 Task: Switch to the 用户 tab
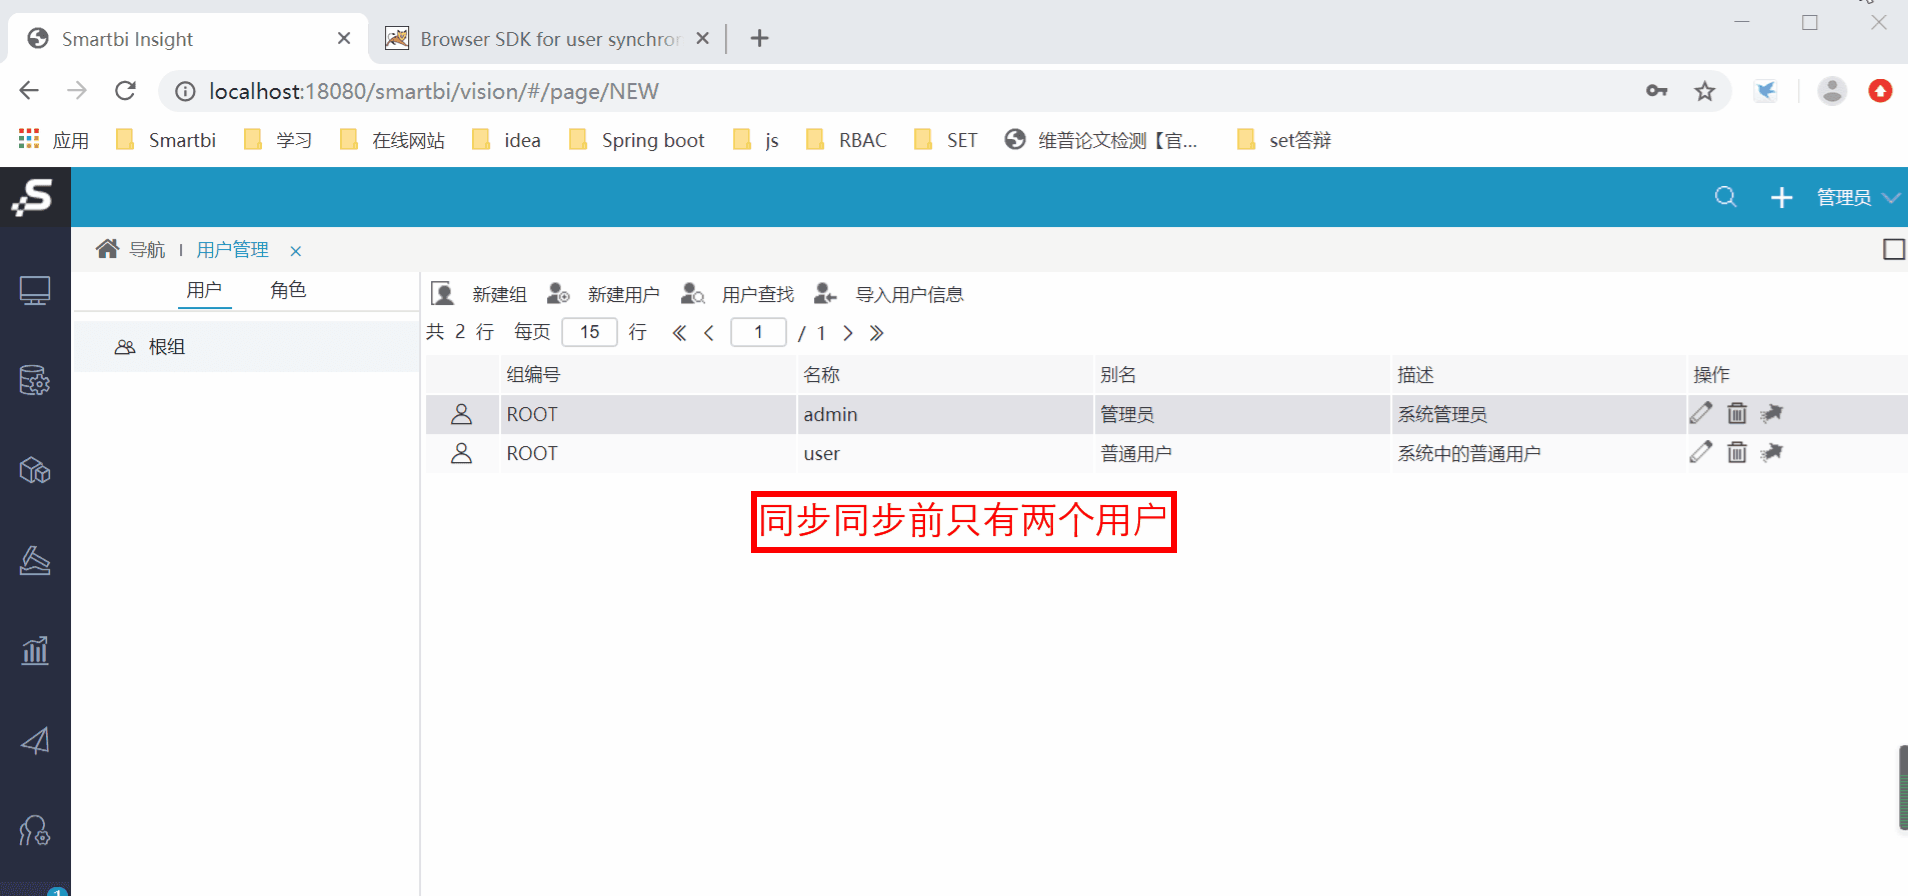pos(204,290)
